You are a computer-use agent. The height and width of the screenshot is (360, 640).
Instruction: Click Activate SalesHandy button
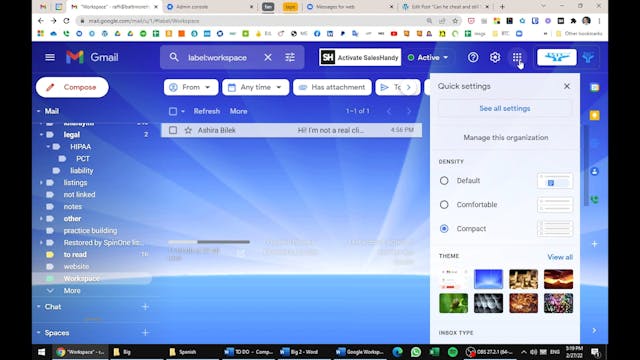click(360, 58)
